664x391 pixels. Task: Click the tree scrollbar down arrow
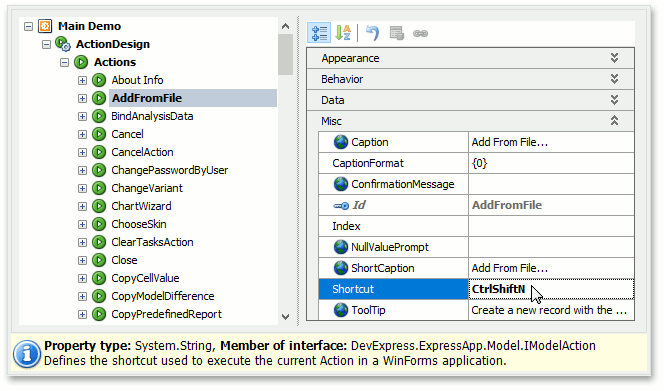pos(285,316)
